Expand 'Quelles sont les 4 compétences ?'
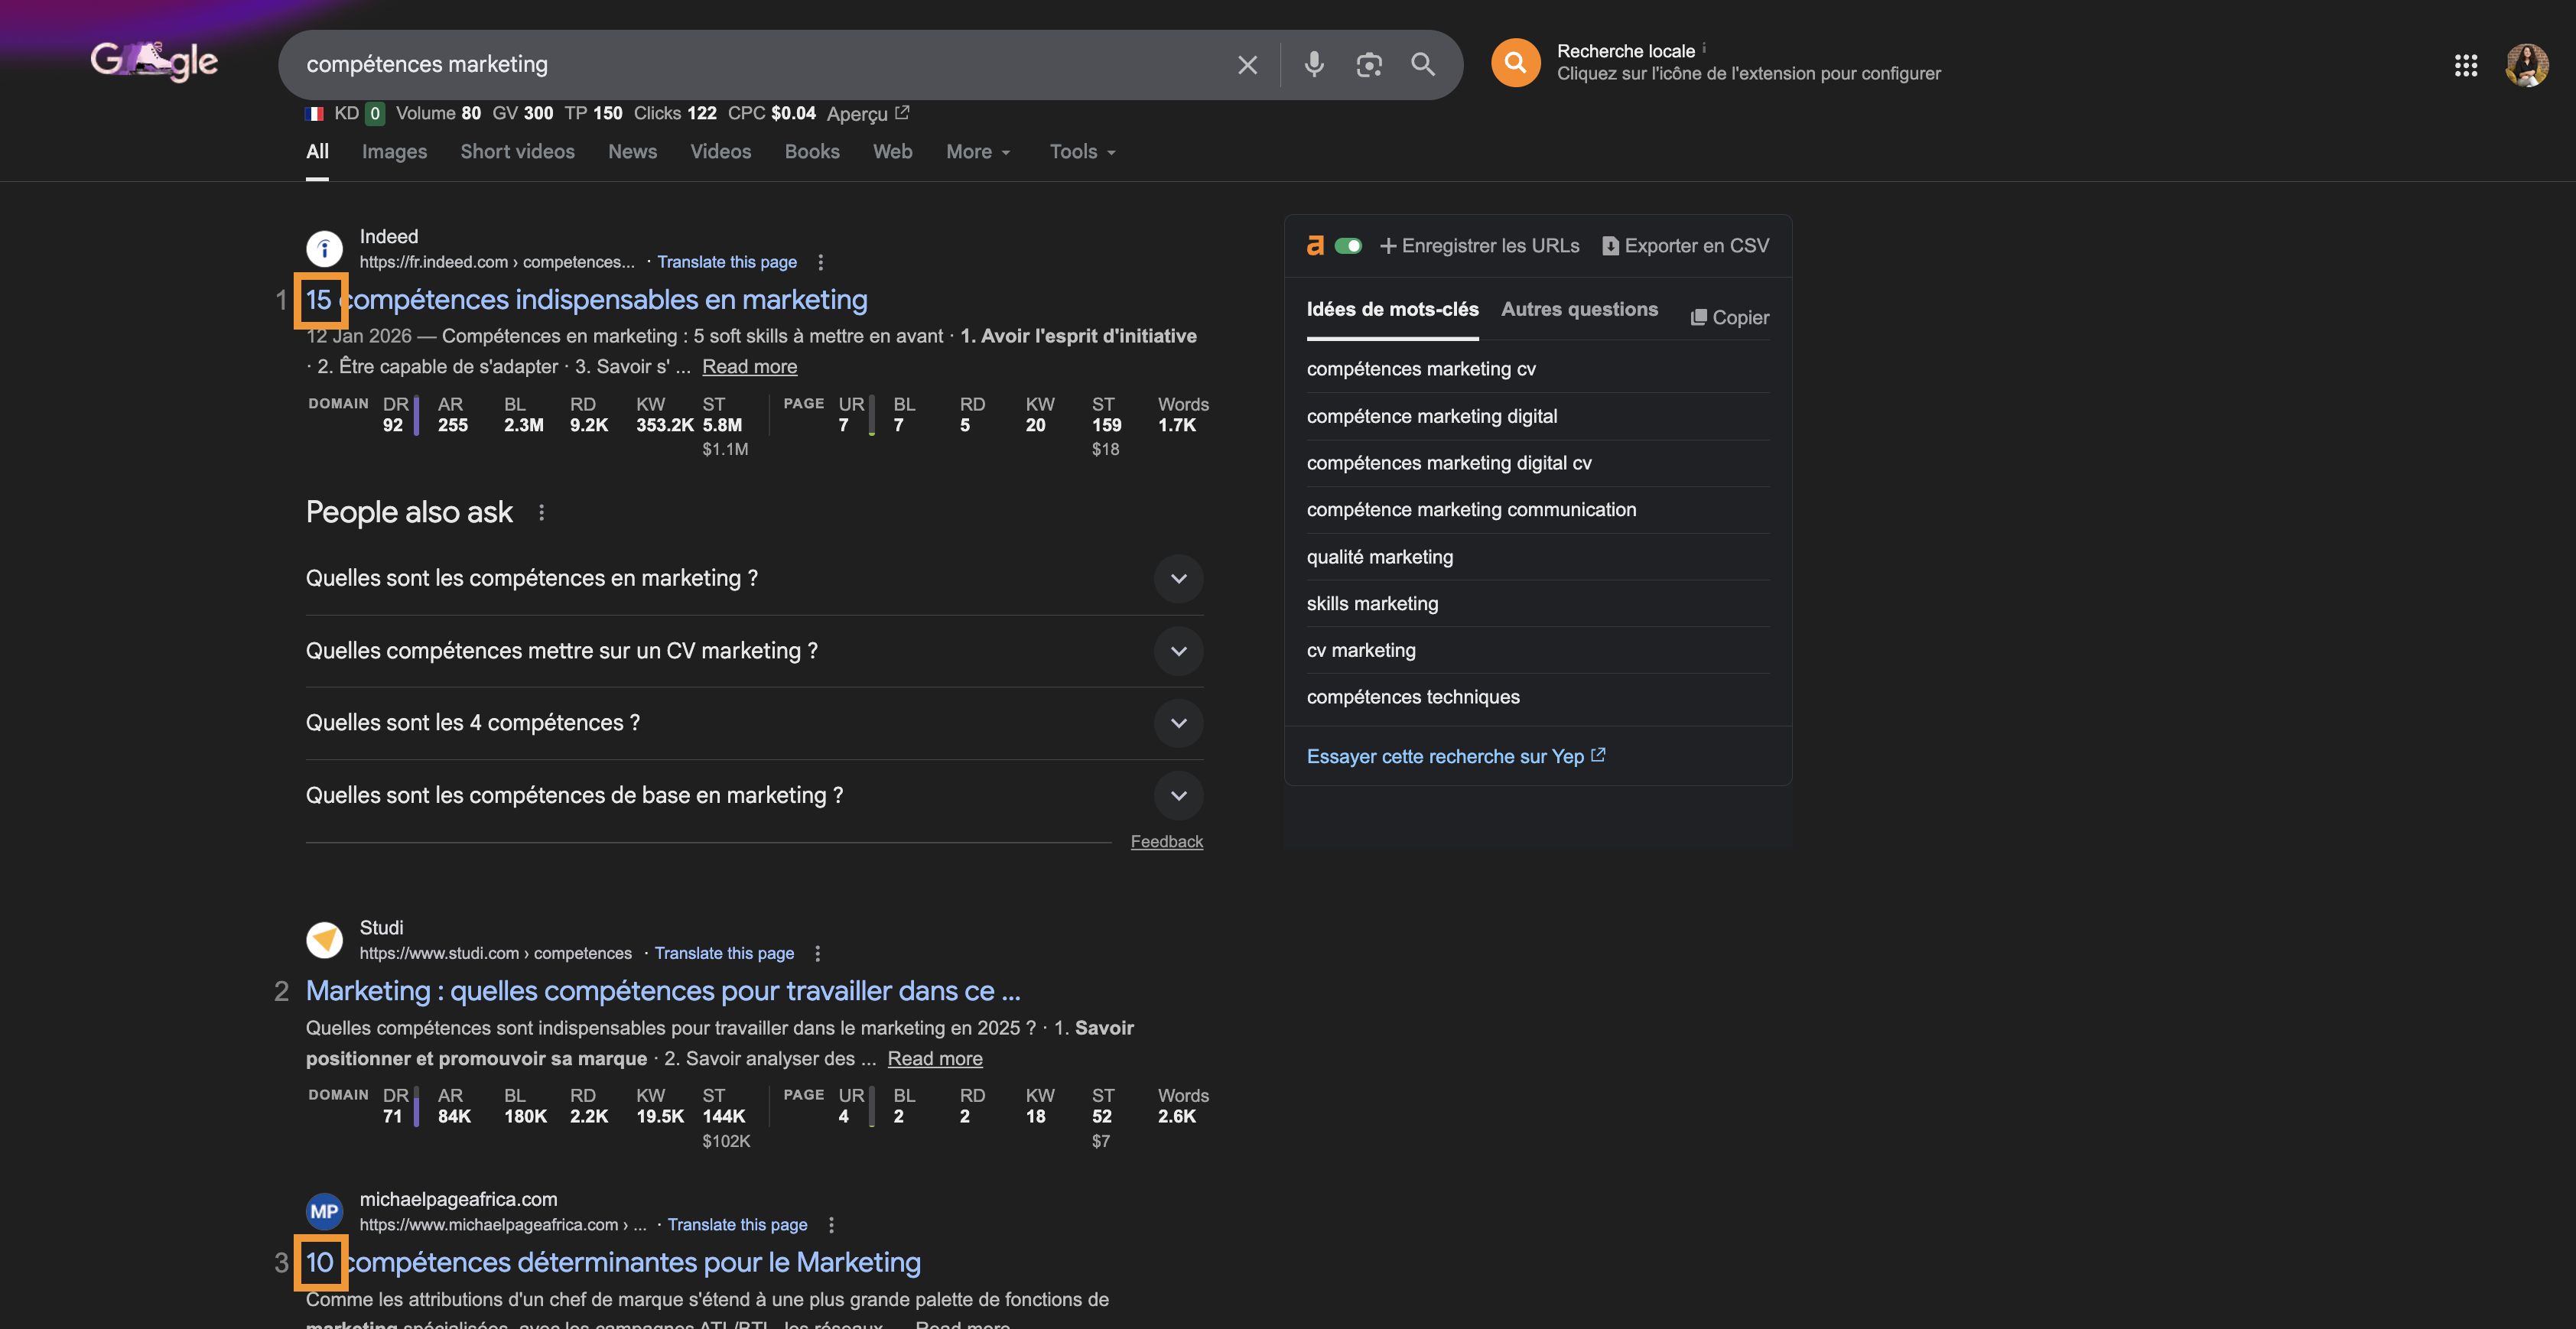The image size is (2576, 1329). 1178,722
